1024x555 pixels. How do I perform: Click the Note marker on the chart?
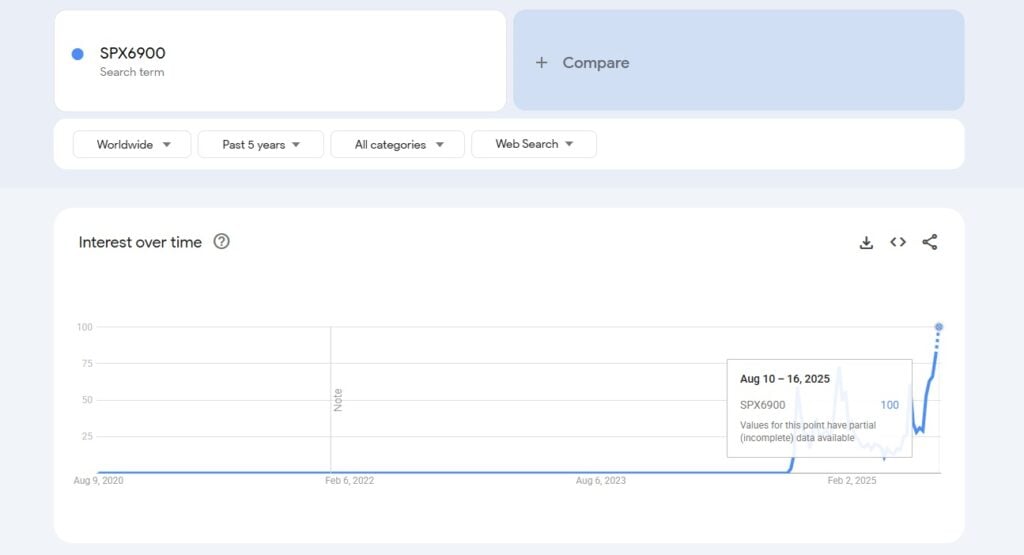(x=338, y=400)
